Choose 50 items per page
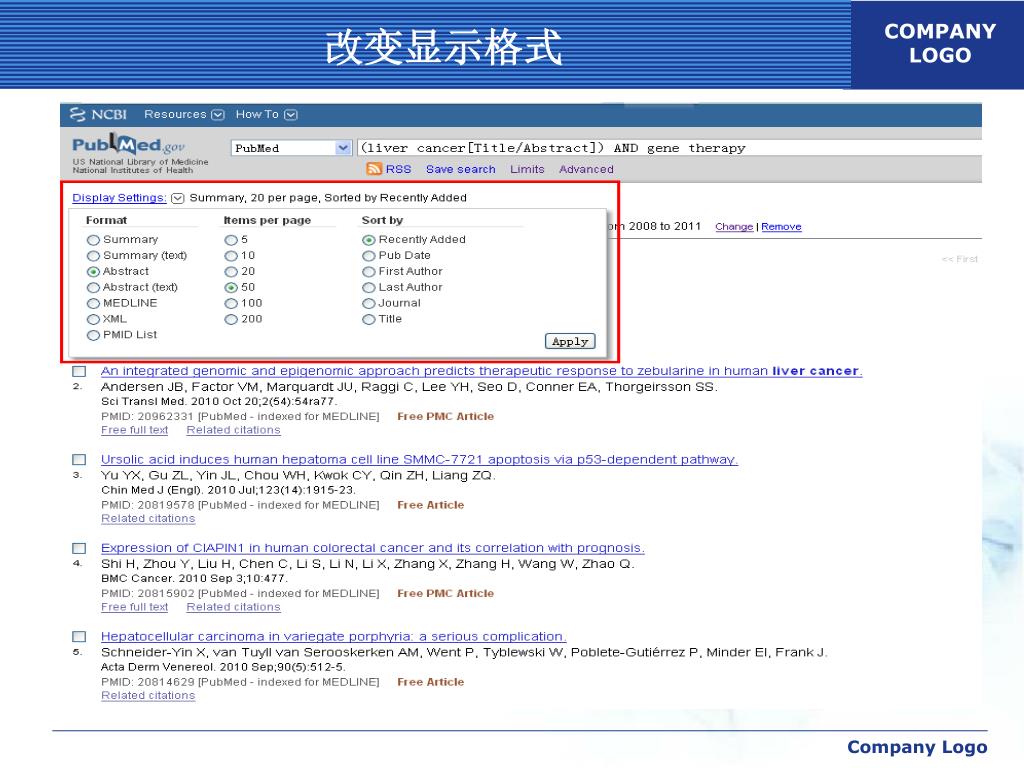 click(231, 288)
